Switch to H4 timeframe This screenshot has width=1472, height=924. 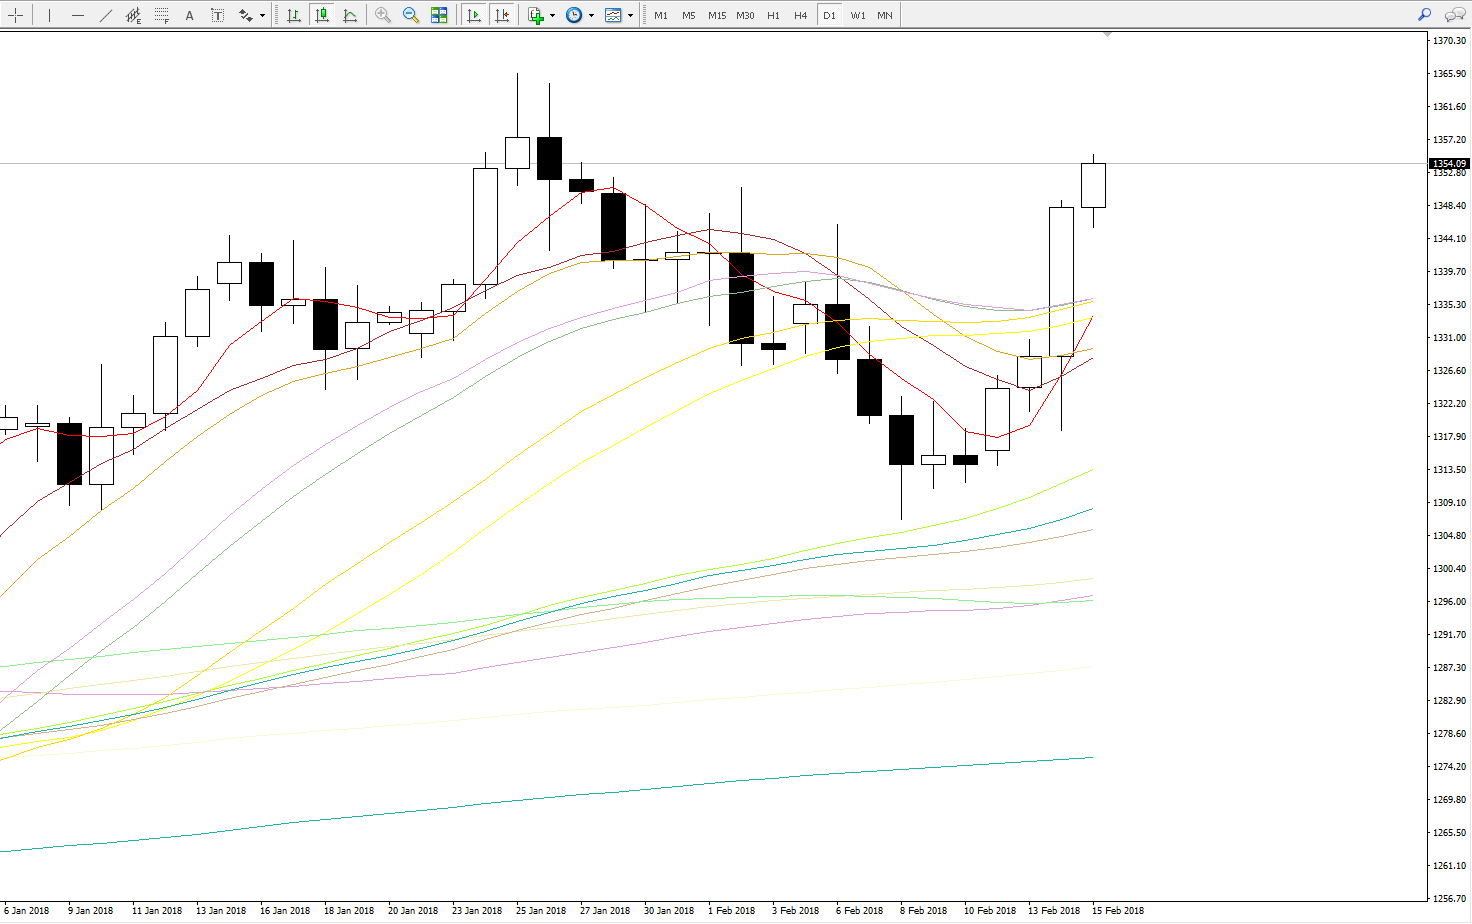pos(801,15)
